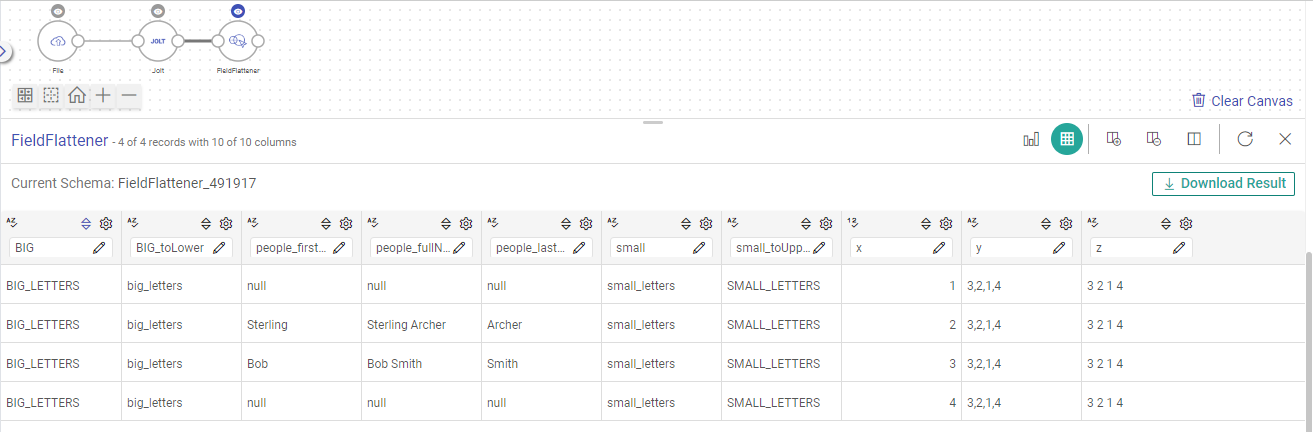
Task: Switch to the table grid view
Action: (1067, 139)
